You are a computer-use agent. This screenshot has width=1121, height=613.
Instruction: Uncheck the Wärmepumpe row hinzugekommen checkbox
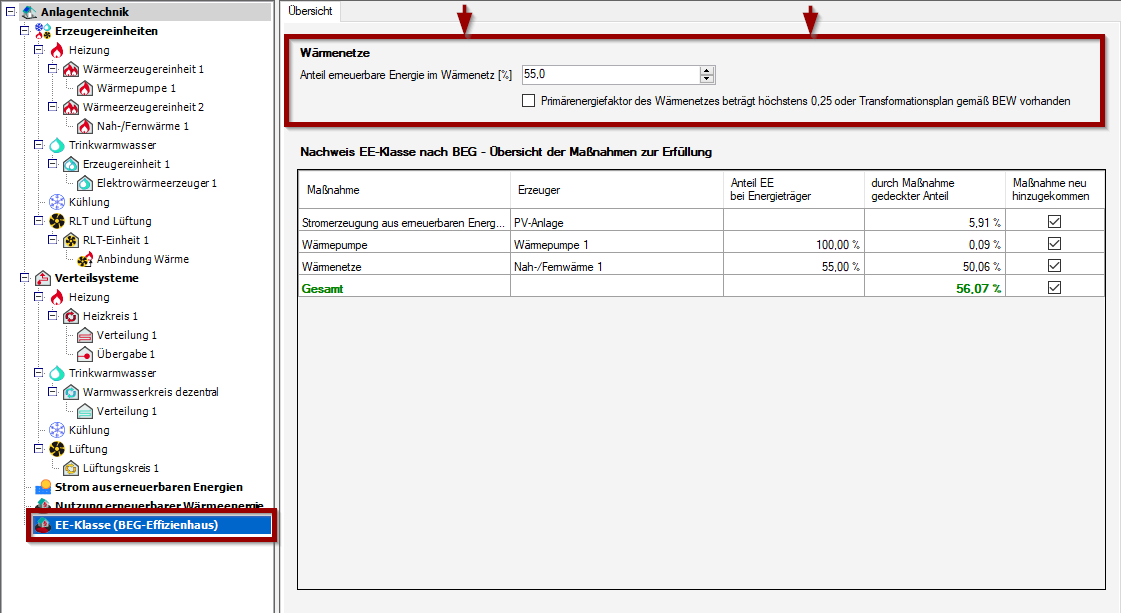[1054, 243]
